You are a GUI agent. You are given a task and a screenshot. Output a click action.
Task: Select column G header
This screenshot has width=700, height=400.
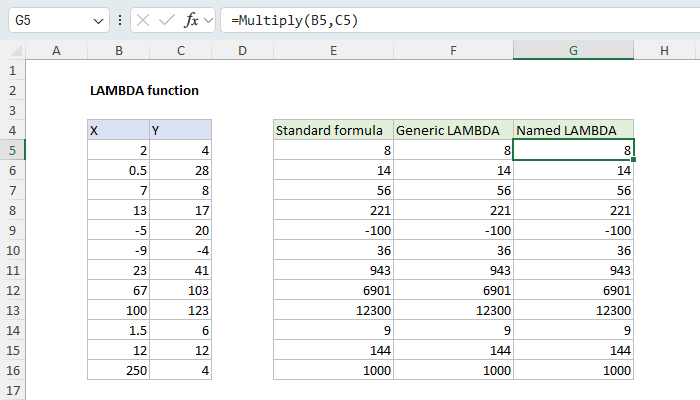pos(574,50)
